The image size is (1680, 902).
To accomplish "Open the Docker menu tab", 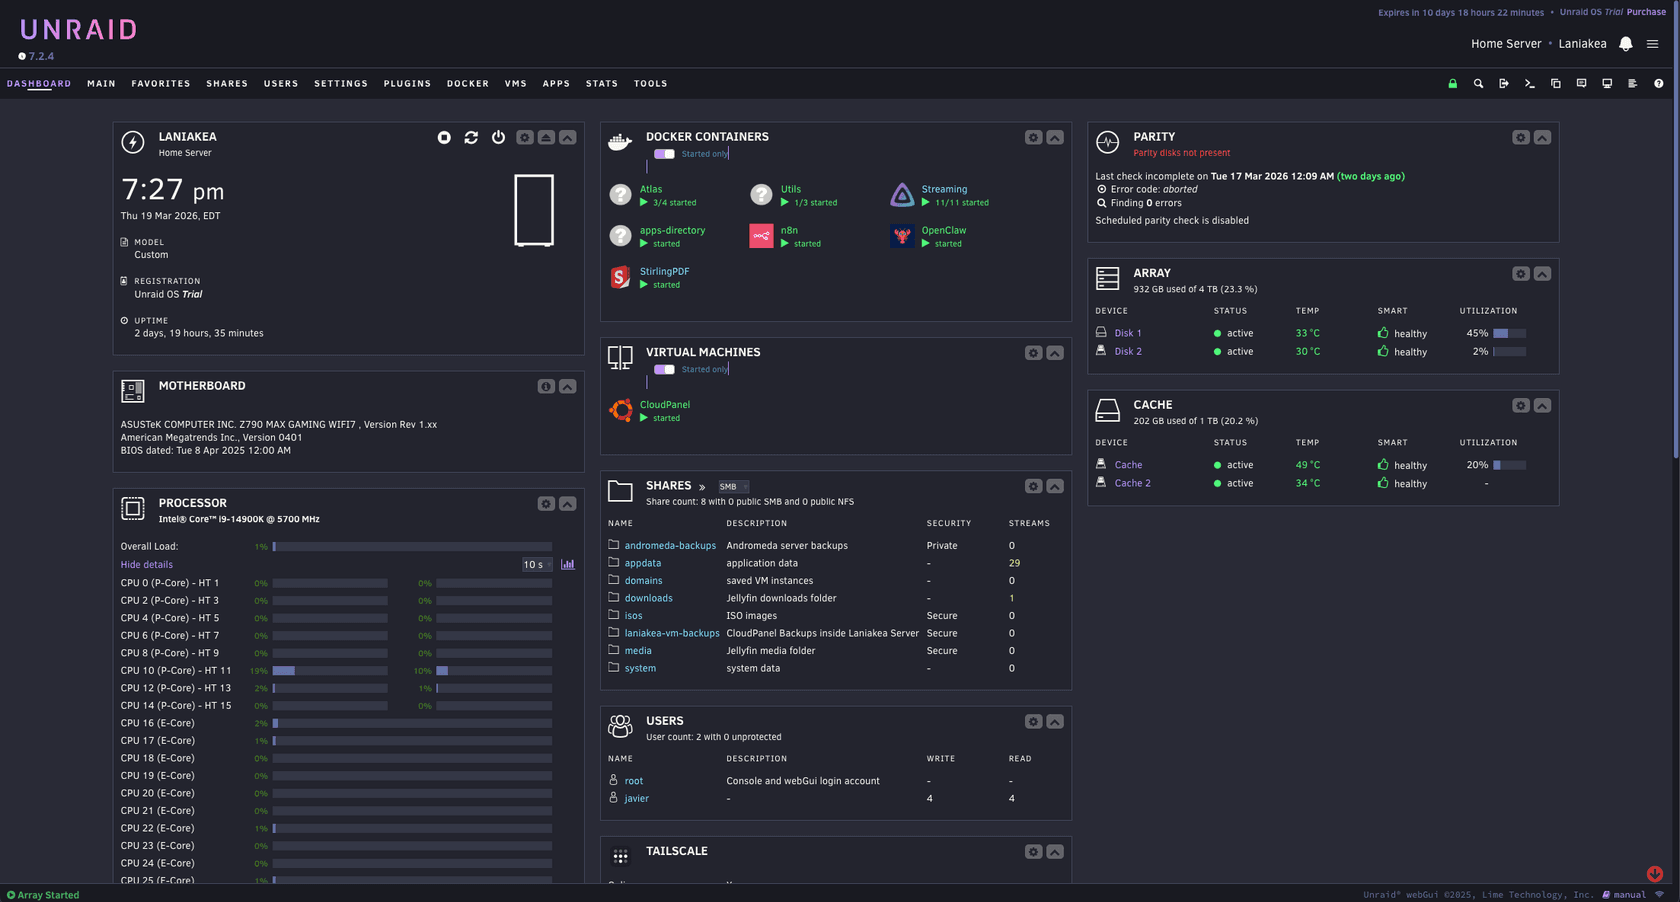I will pyautogui.click(x=468, y=84).
